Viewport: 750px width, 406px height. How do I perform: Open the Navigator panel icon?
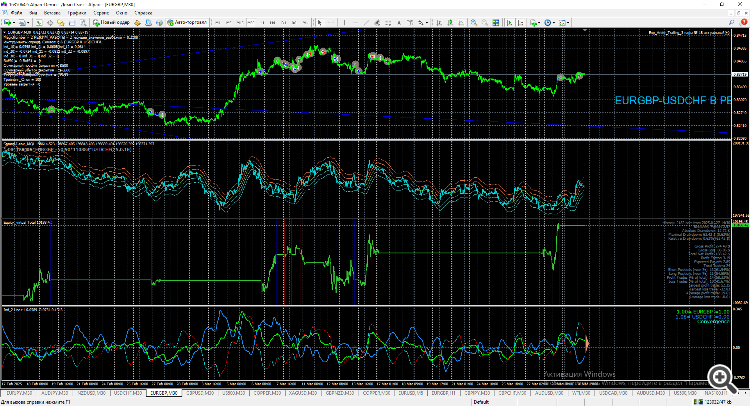click(61, 22)
